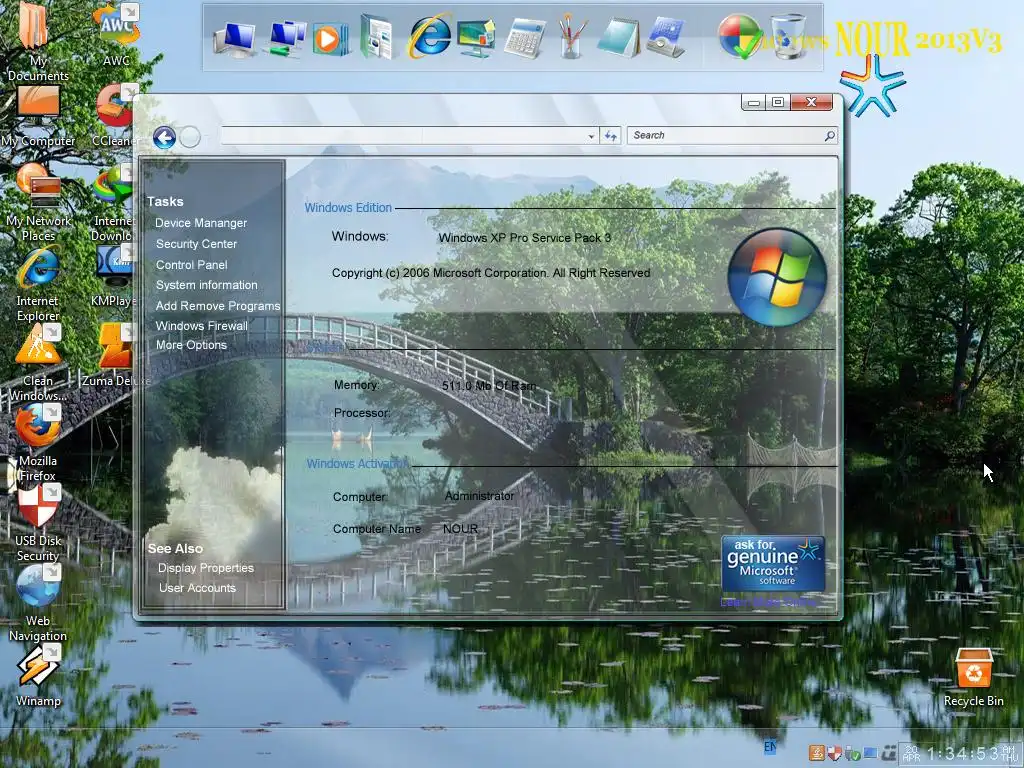Screen dimensions: 1024x768
Task: Click the Windows Edition heading
Action: pyautogui.click(x=348, y=207)
